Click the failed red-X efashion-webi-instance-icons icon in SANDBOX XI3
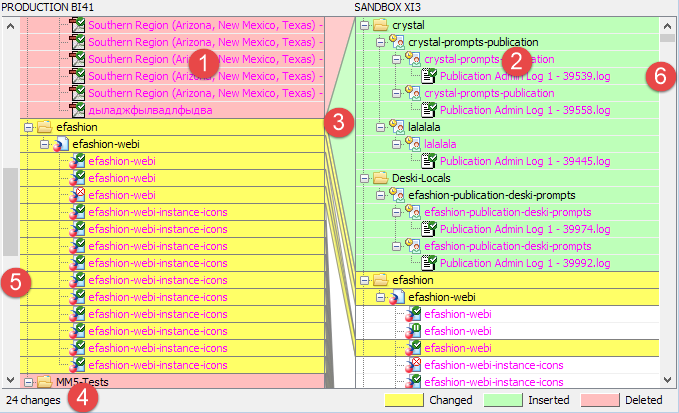This screenshot has height=413, width=679. pos(413,365)
